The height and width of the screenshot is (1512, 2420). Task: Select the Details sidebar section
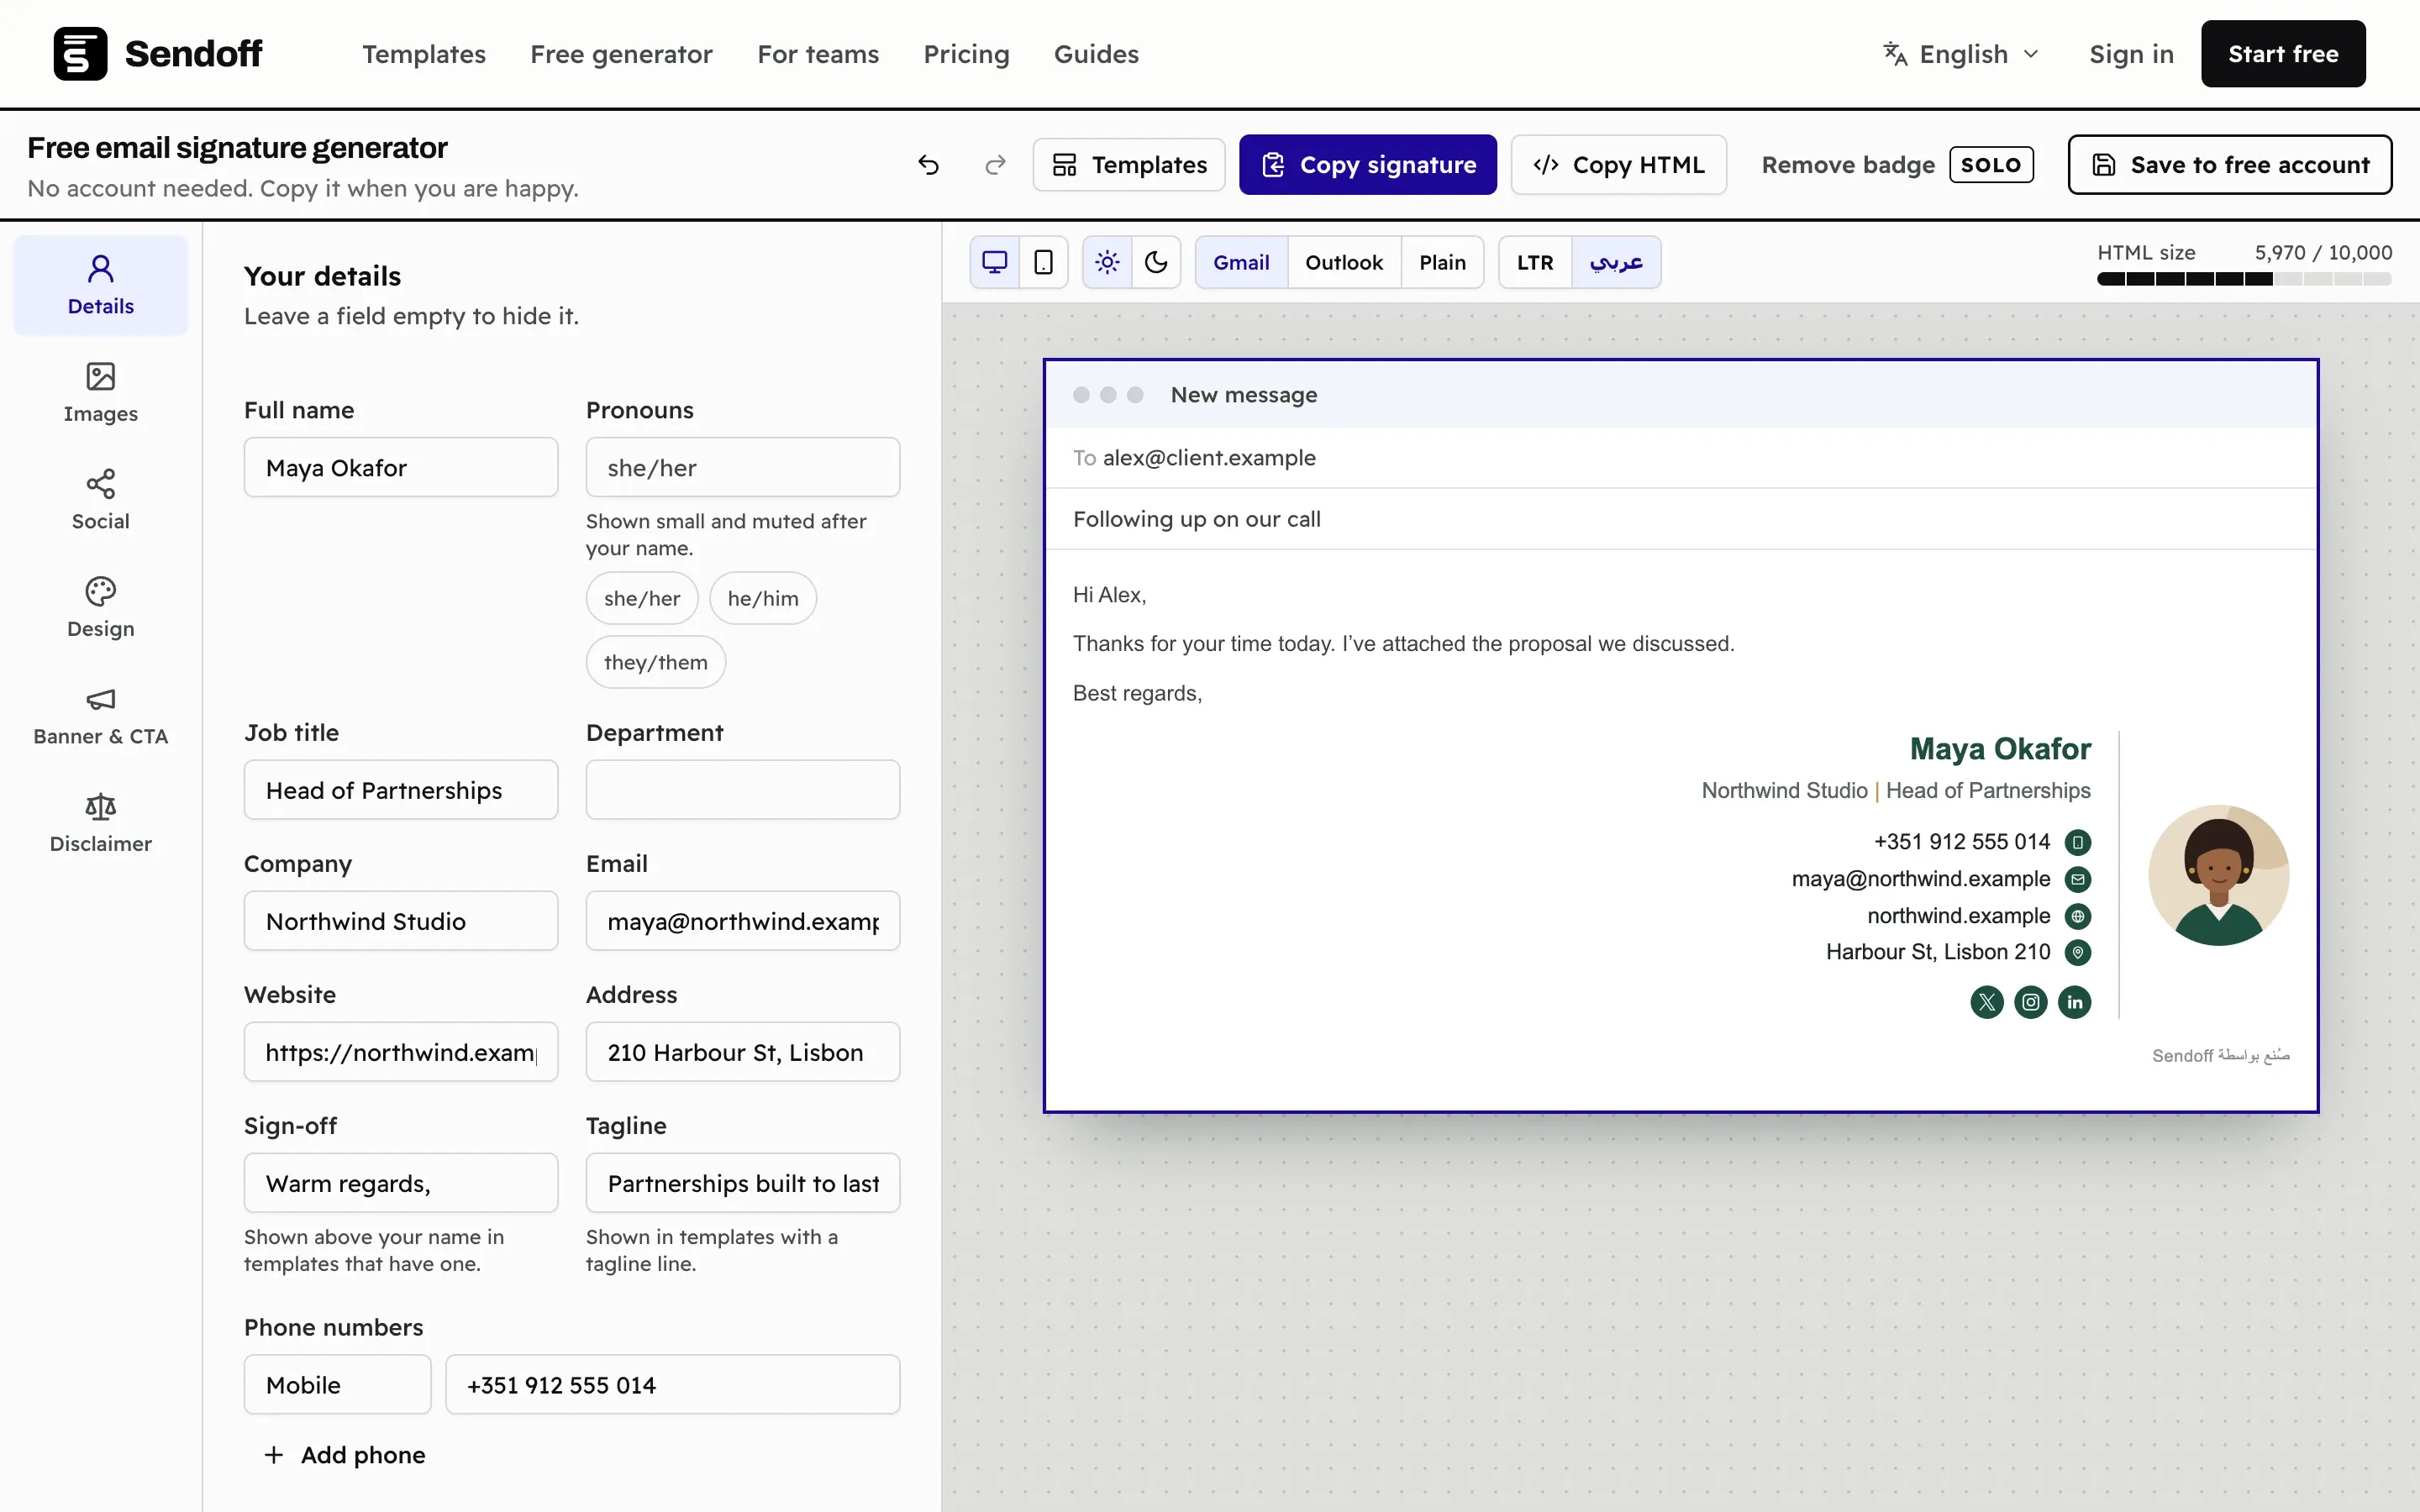[x=101, y=285]
